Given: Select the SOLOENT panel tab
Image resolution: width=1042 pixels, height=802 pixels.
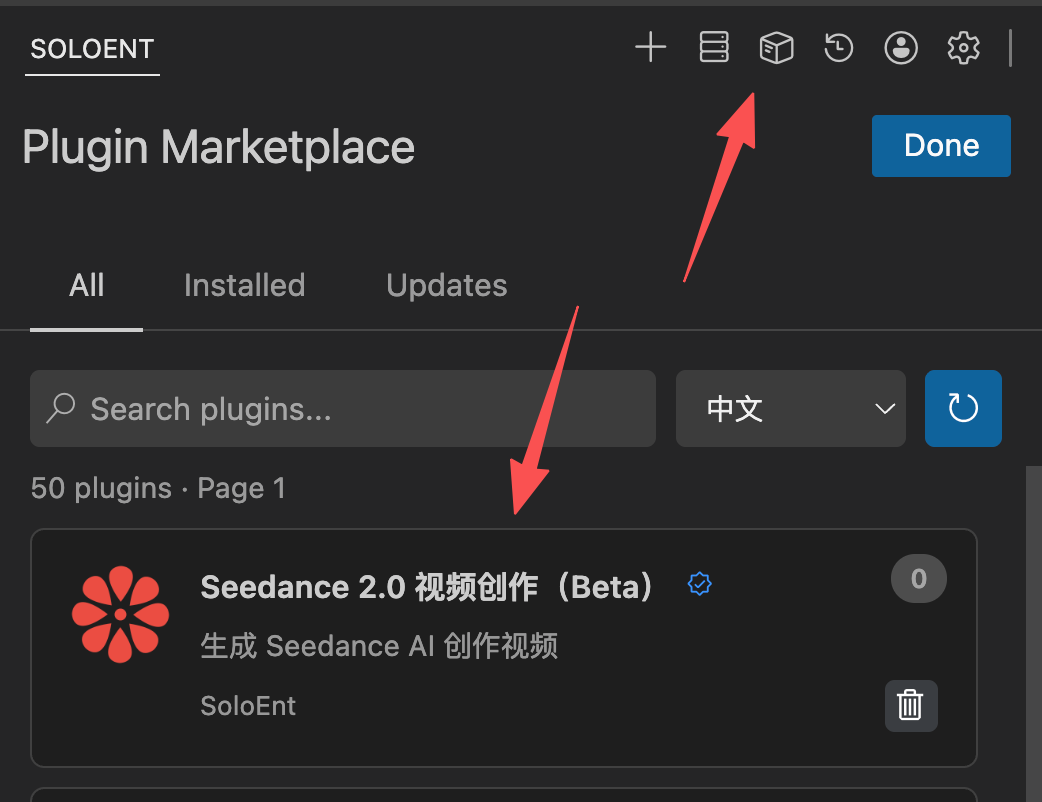Looking at the screenshot, I should pos(92,49).
